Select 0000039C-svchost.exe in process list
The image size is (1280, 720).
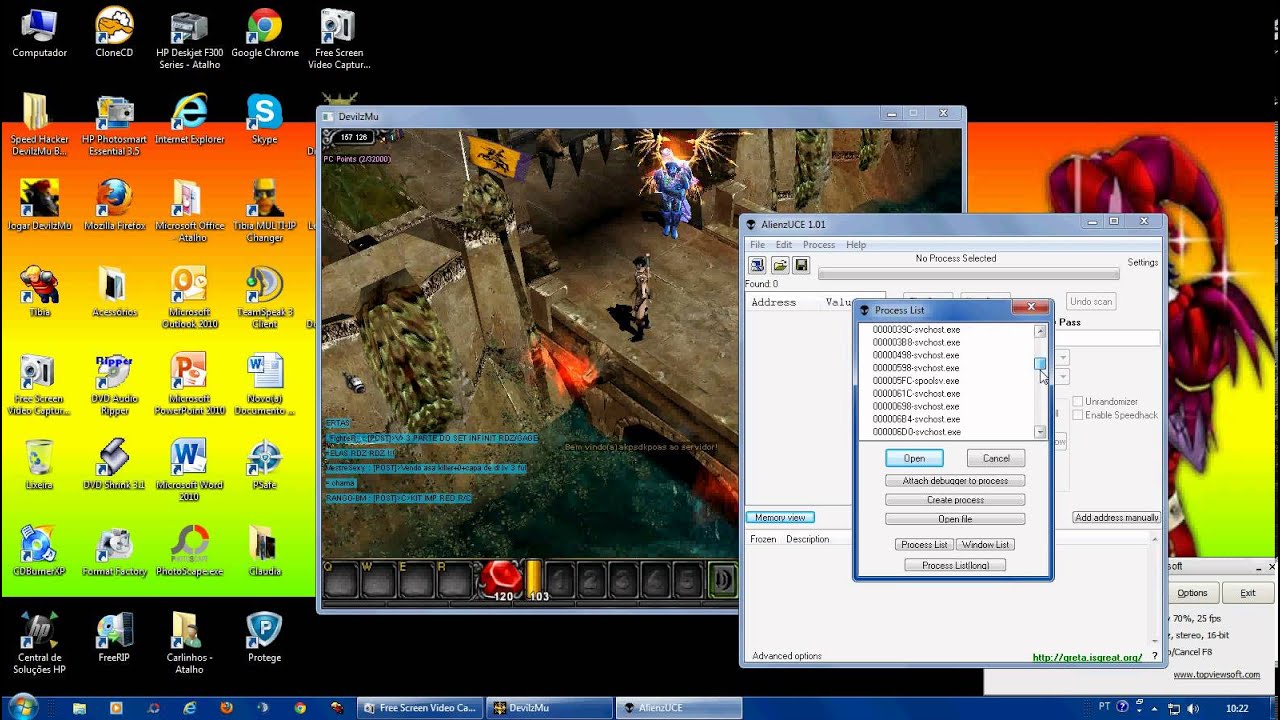tap(916, 330)
